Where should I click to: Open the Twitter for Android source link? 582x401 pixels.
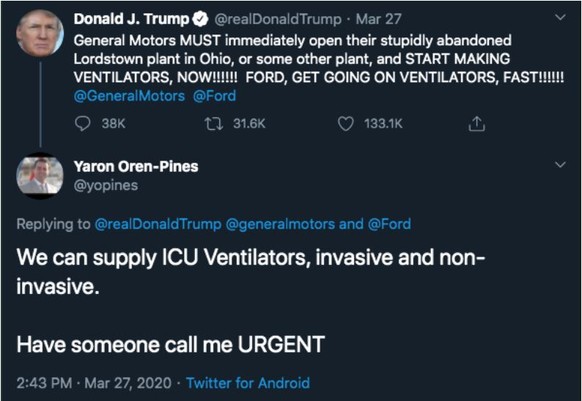(x=248, y=383)
